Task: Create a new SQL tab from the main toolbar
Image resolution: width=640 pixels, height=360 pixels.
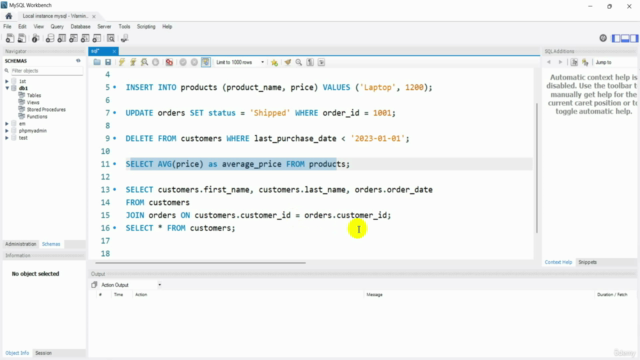Action: coord(10,38)
